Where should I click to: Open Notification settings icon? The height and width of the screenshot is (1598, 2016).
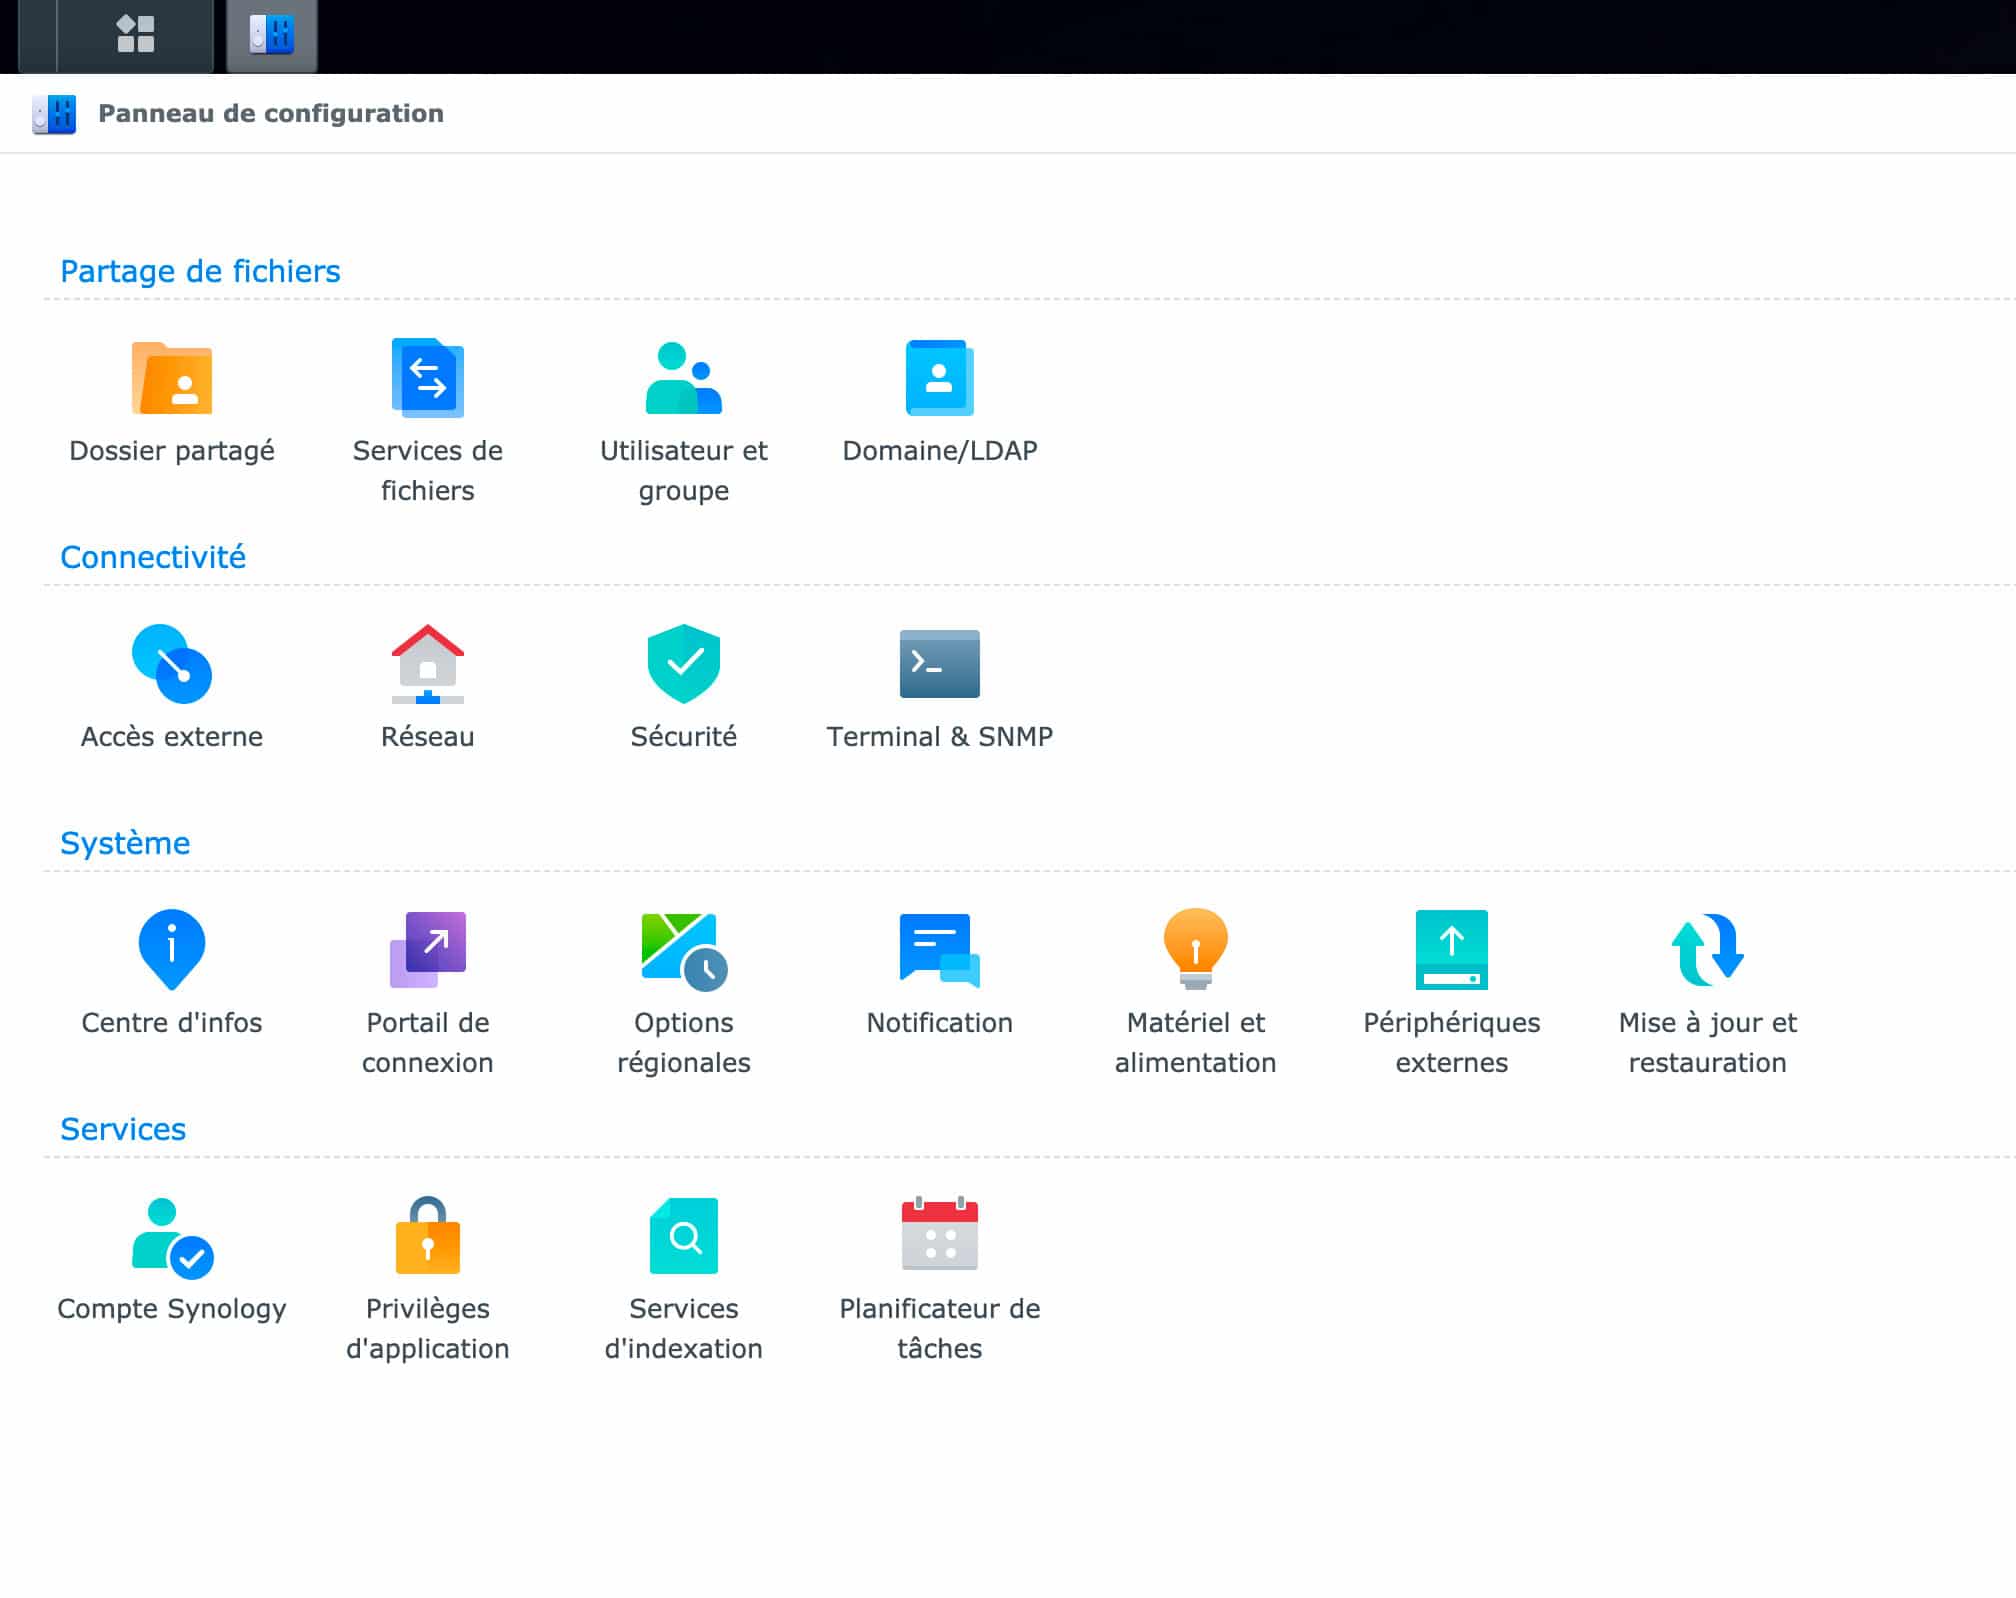point(940,950)
